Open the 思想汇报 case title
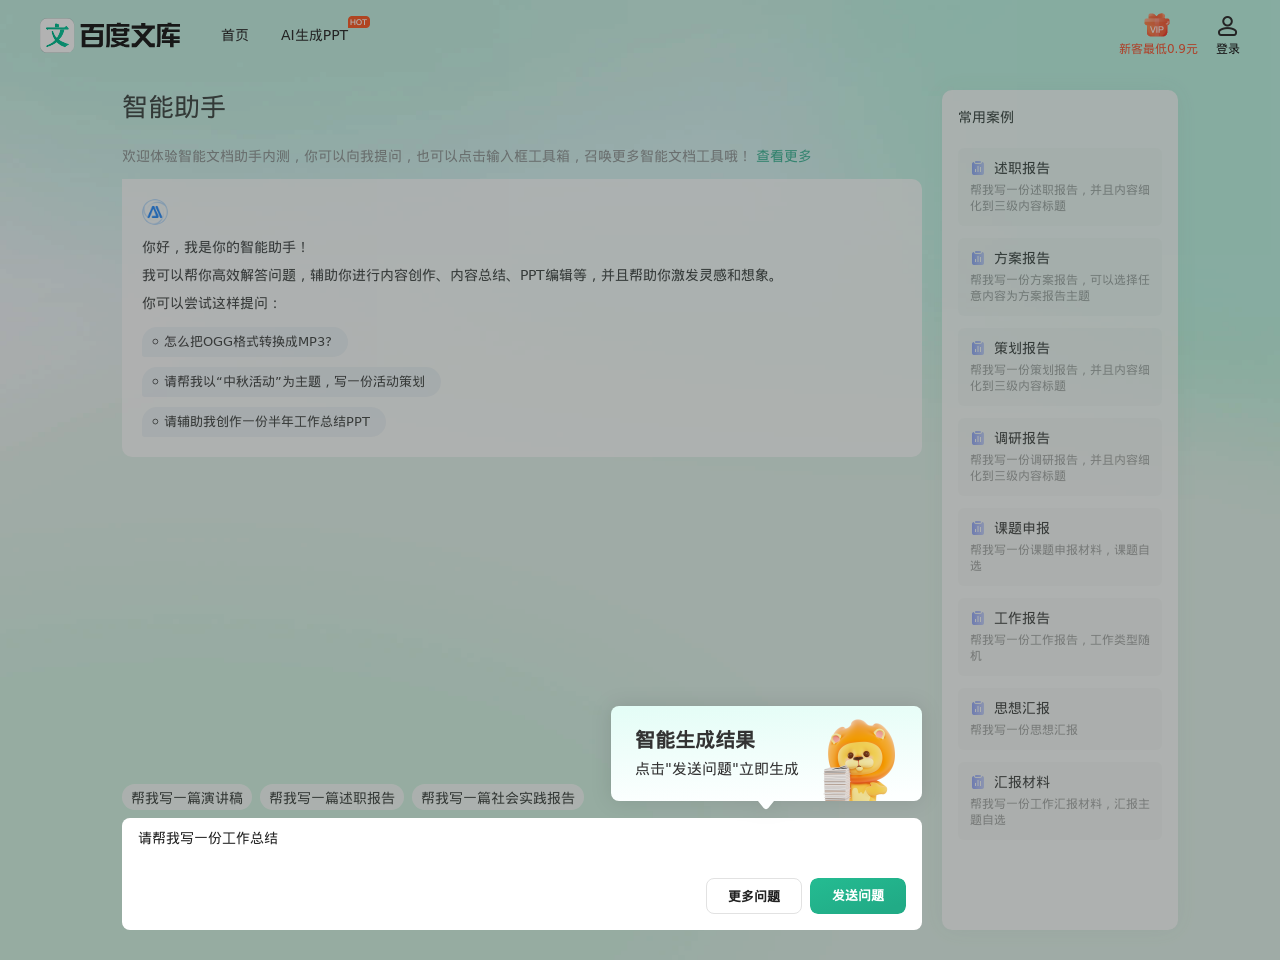The image size is (1280, 960). [1022, 708]
